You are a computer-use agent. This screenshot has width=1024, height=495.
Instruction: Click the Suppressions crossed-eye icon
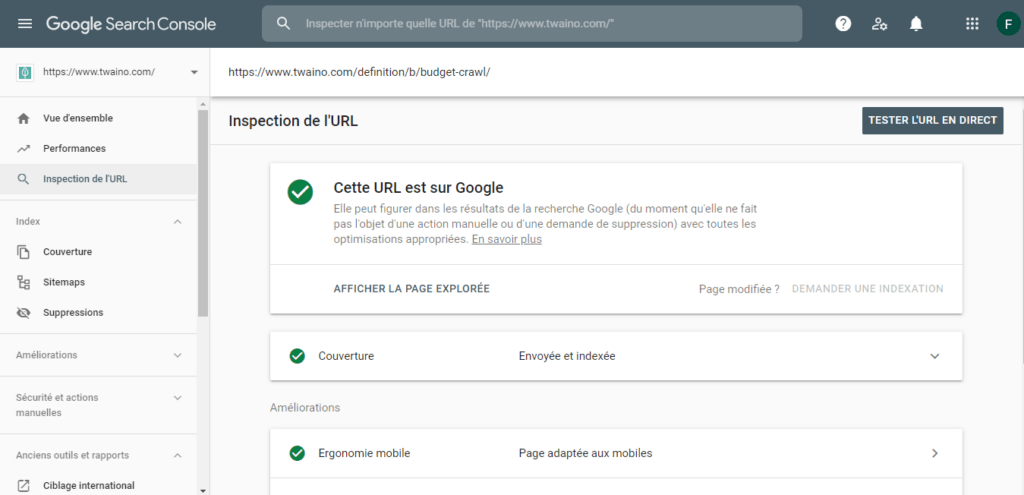[24, 313]
